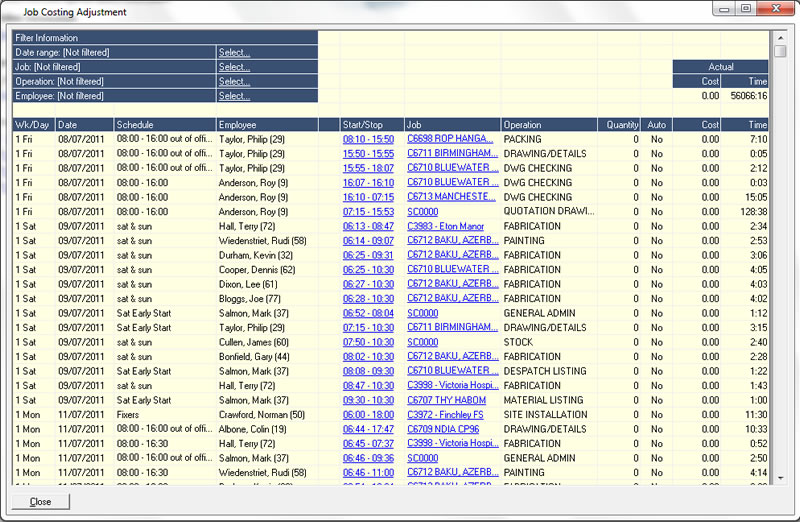The image size is (800, 522).
Task: Open the Select link for Operation filter
Action: click(234, 82)
